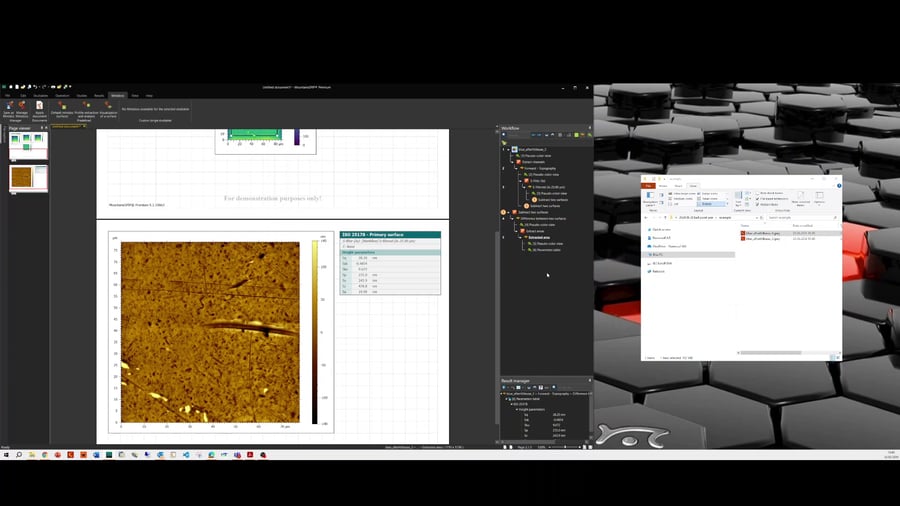900x506 pixels.
Task: Switch to Explorer Share tab
Action: [x=678, y=186]
